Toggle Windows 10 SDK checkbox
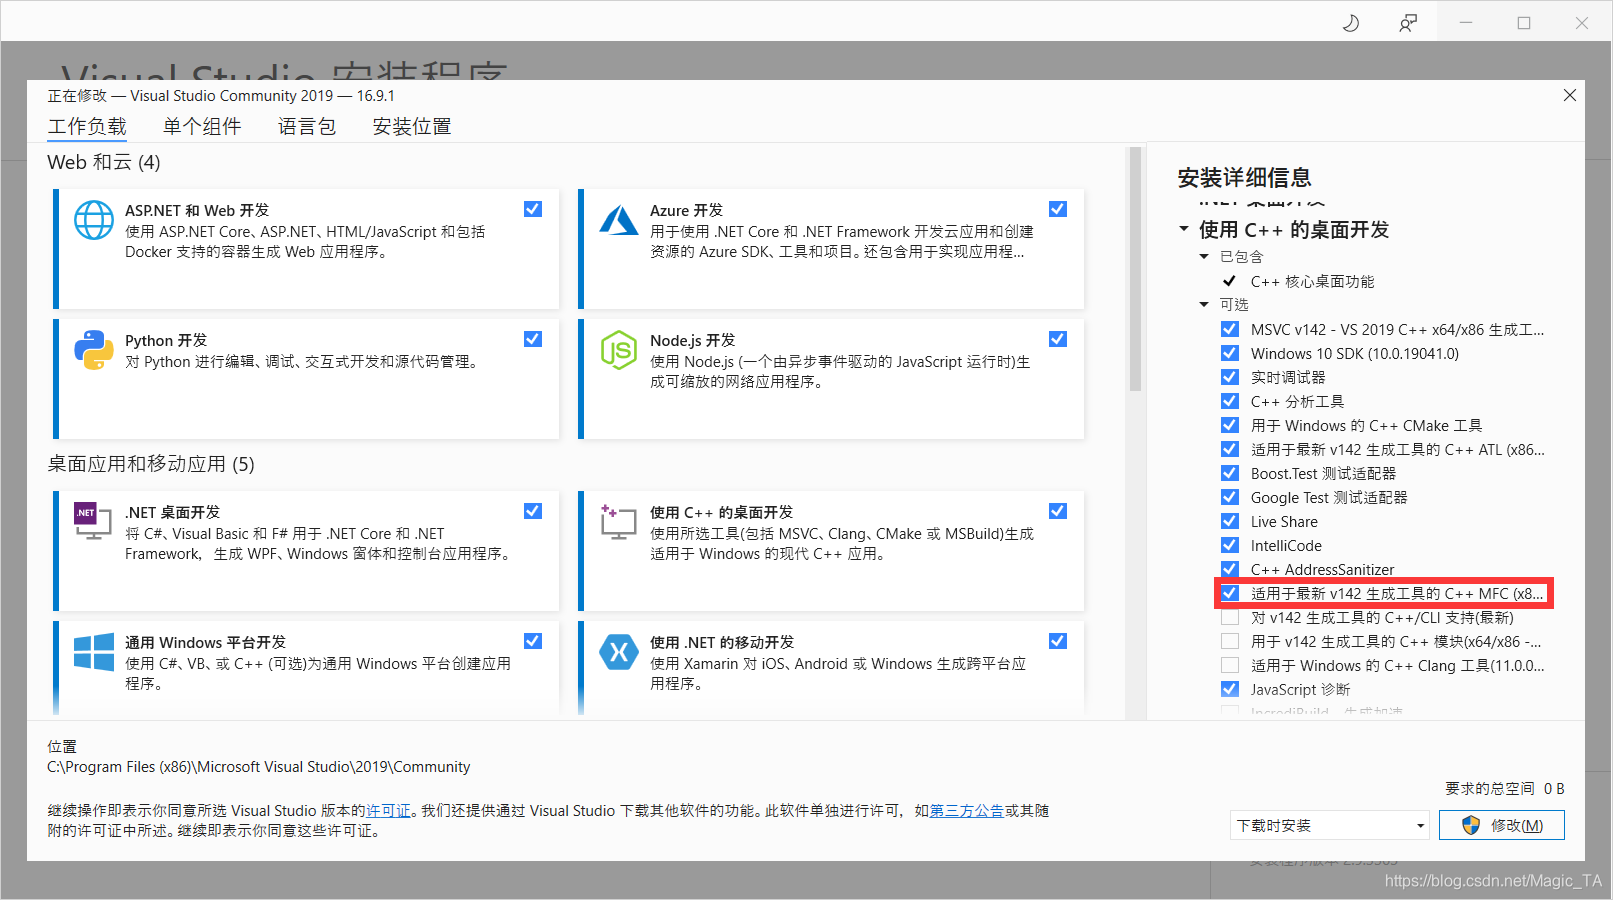The width and height of the screenshot is (1613, 900). (x=1230, y=353)
